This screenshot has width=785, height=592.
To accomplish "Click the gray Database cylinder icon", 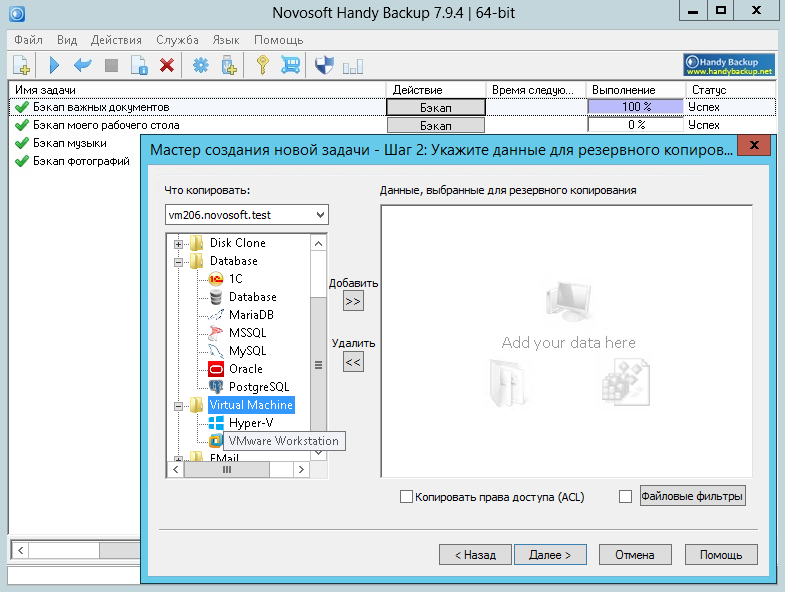I will (x=216, y=297).
